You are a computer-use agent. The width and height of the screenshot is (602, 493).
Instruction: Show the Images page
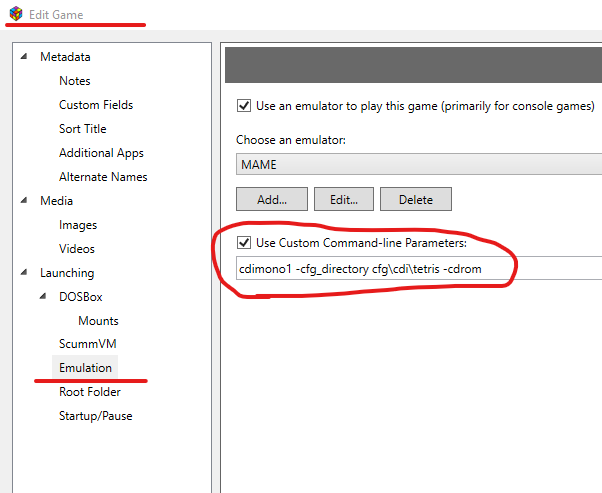click(x=78, y=225)
